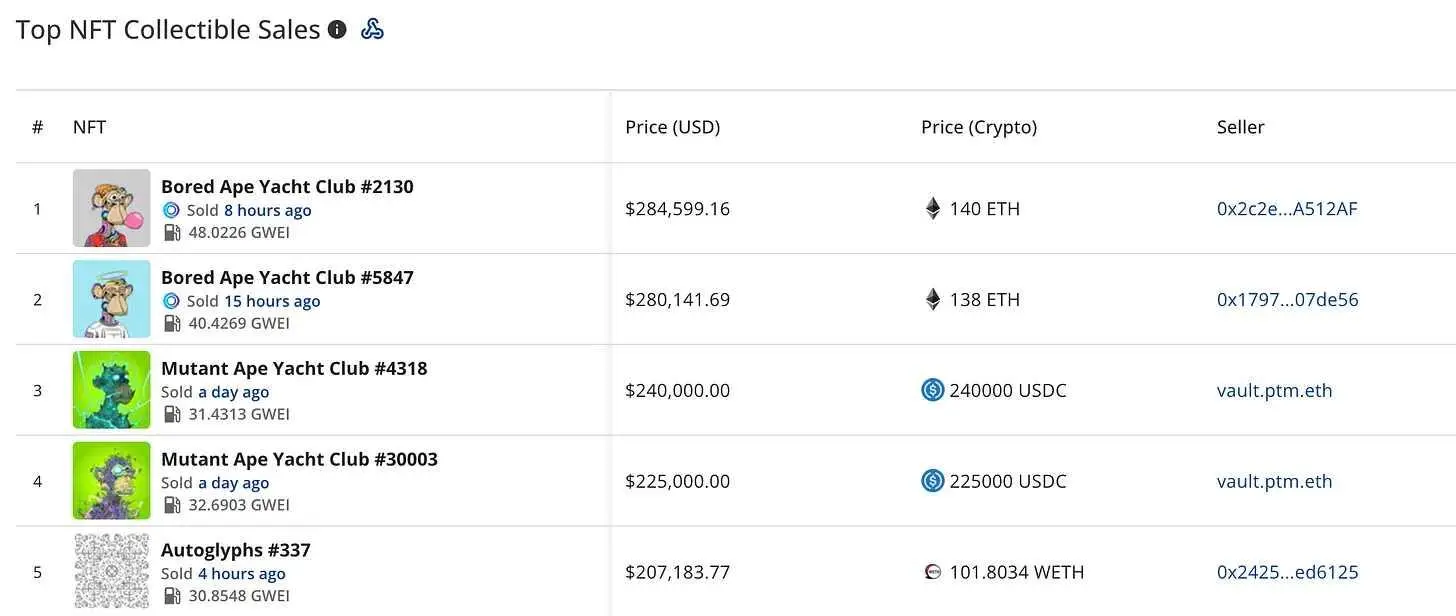
Task: Open Bored Ape Yacht Club #2130 thumbnail
Action: [111, 208]
